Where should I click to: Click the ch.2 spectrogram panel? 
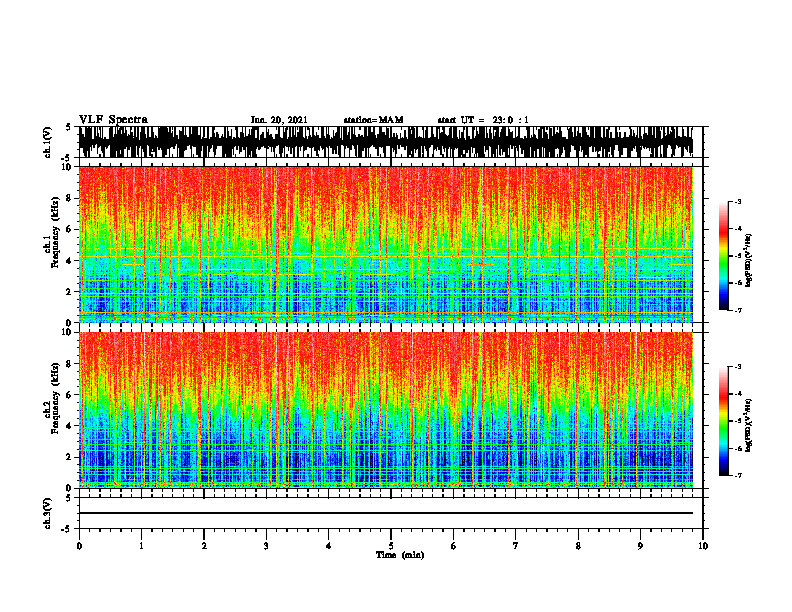coord(385,410)
